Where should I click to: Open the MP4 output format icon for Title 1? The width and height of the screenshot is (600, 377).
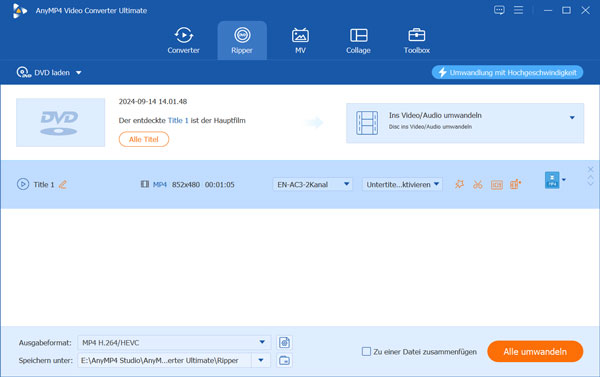tap(552, 180)
